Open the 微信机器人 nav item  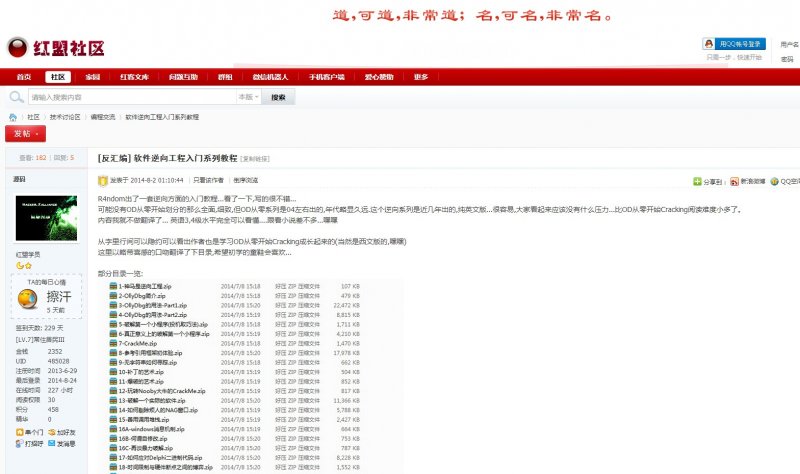pos(270,77)
